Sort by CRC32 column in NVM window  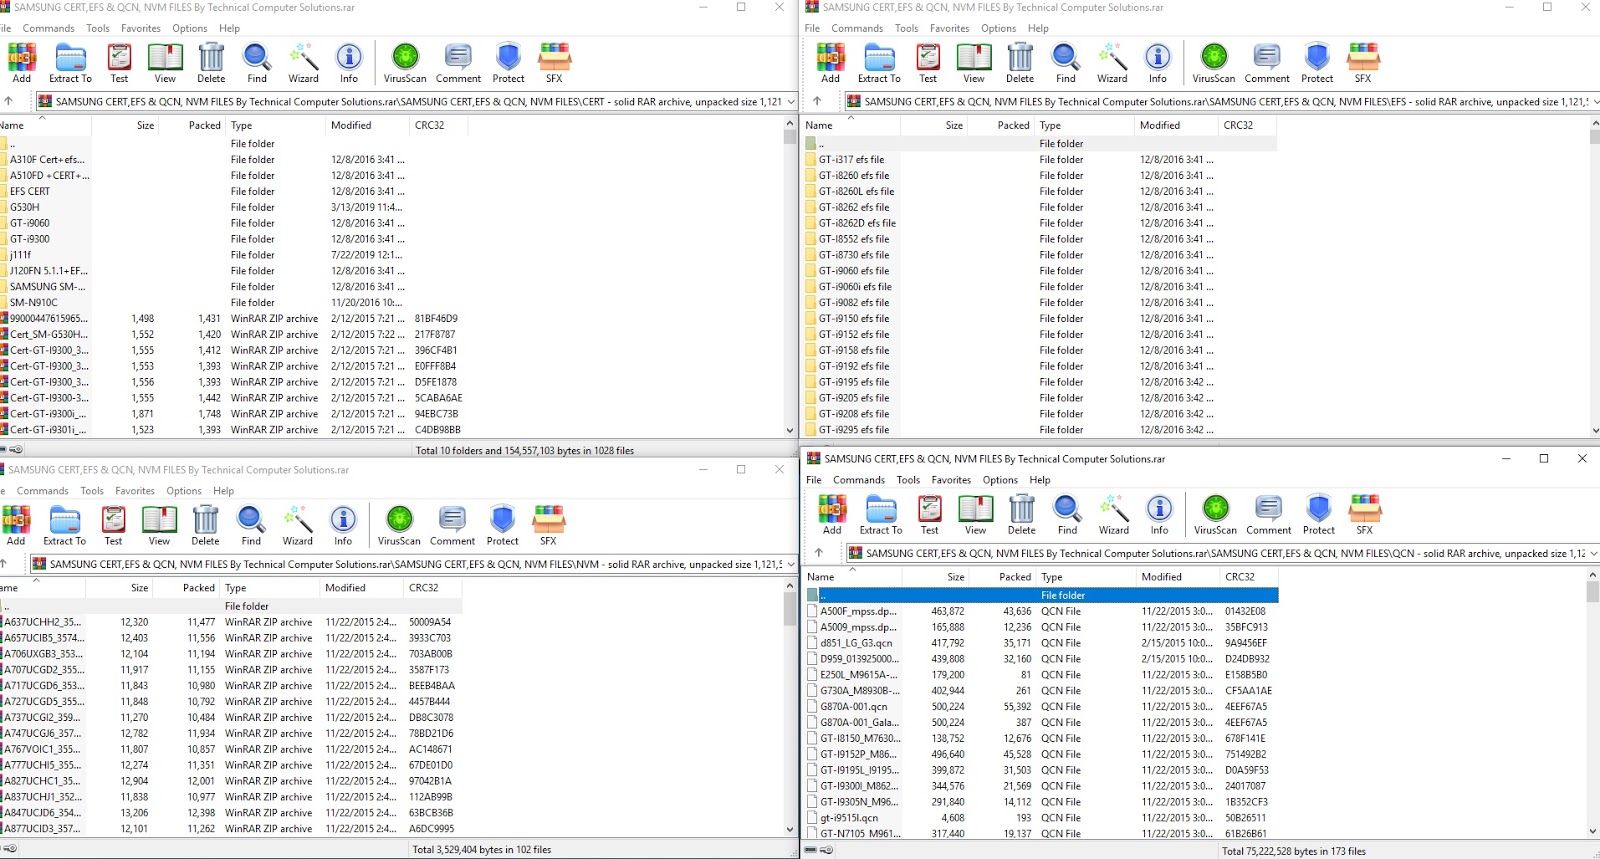tap(433, 588)
